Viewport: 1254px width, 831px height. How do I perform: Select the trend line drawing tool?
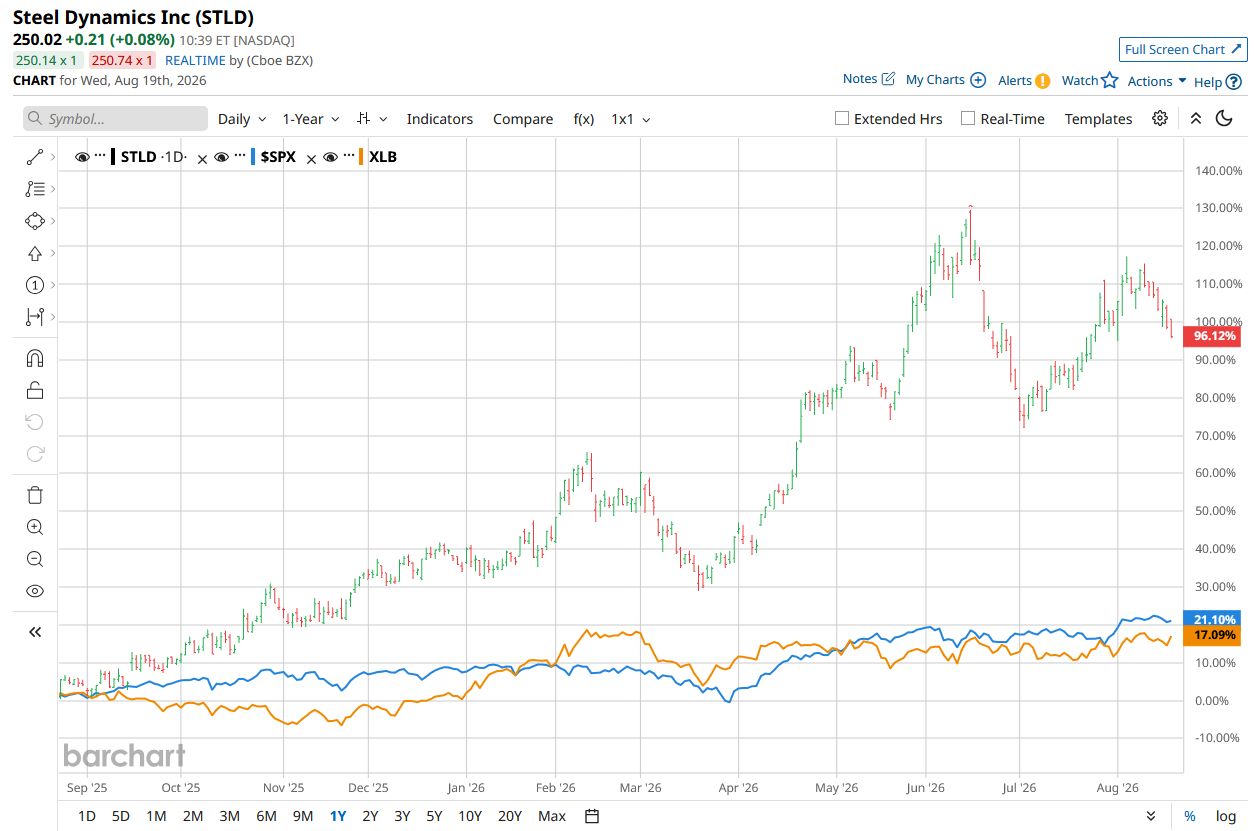35,157
